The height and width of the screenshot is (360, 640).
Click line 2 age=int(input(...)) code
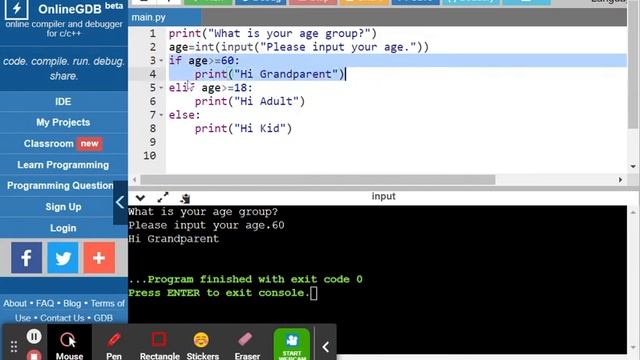(299, 47)
